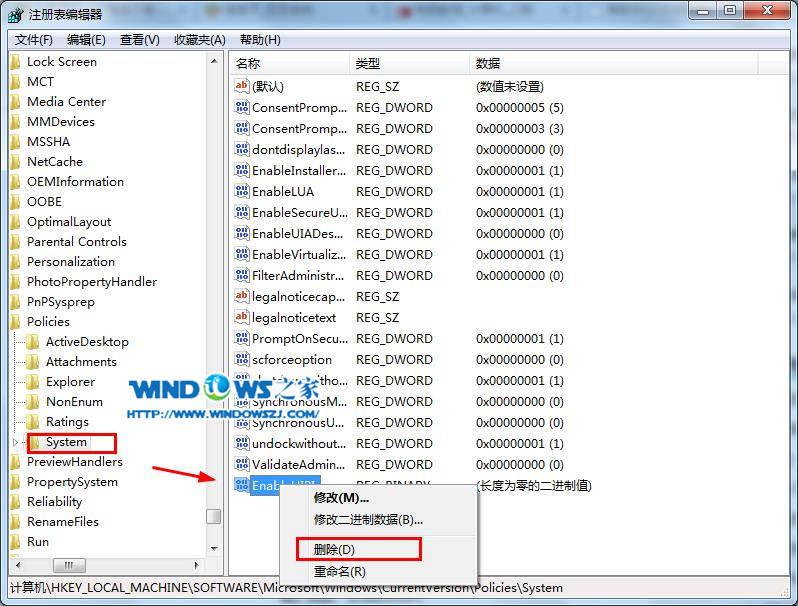Click the Policies folder icon
The image size is (798, 606).
pos(15,322)
